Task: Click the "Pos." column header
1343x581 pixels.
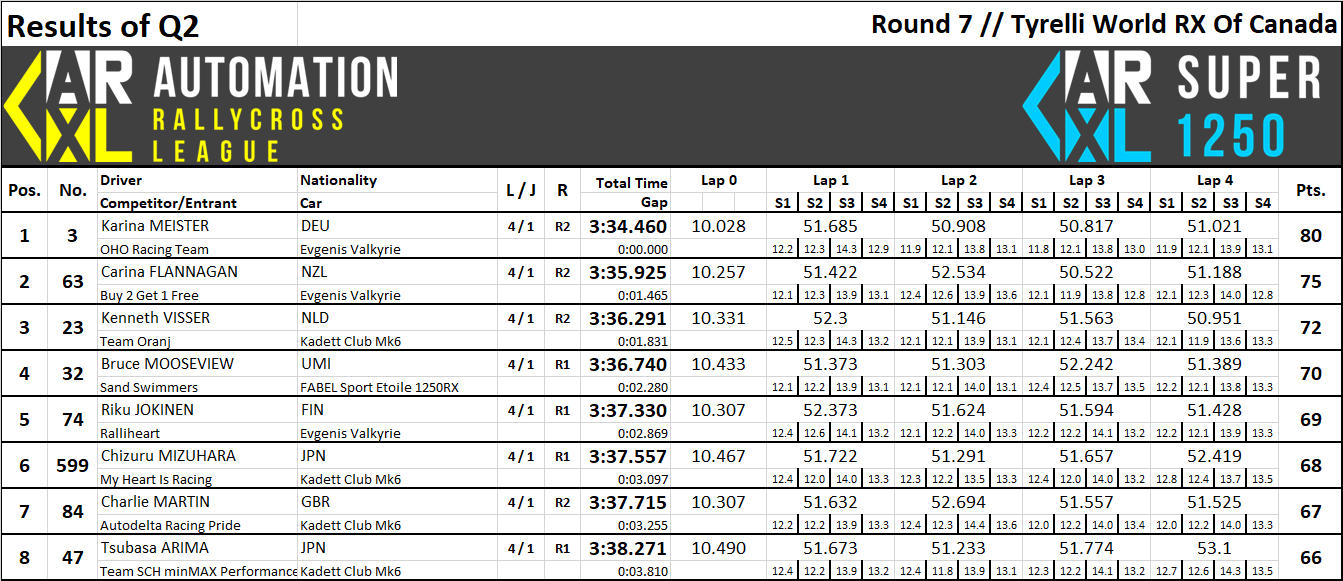Action: (x=24, y=190)
